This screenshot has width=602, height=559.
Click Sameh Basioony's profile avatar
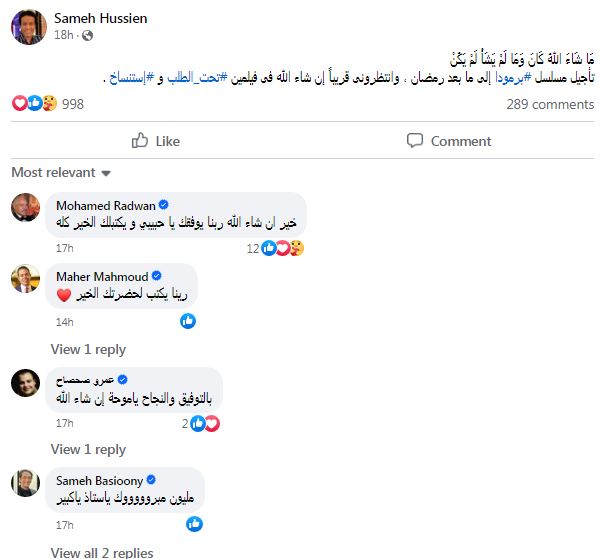(x=25, y=483)
